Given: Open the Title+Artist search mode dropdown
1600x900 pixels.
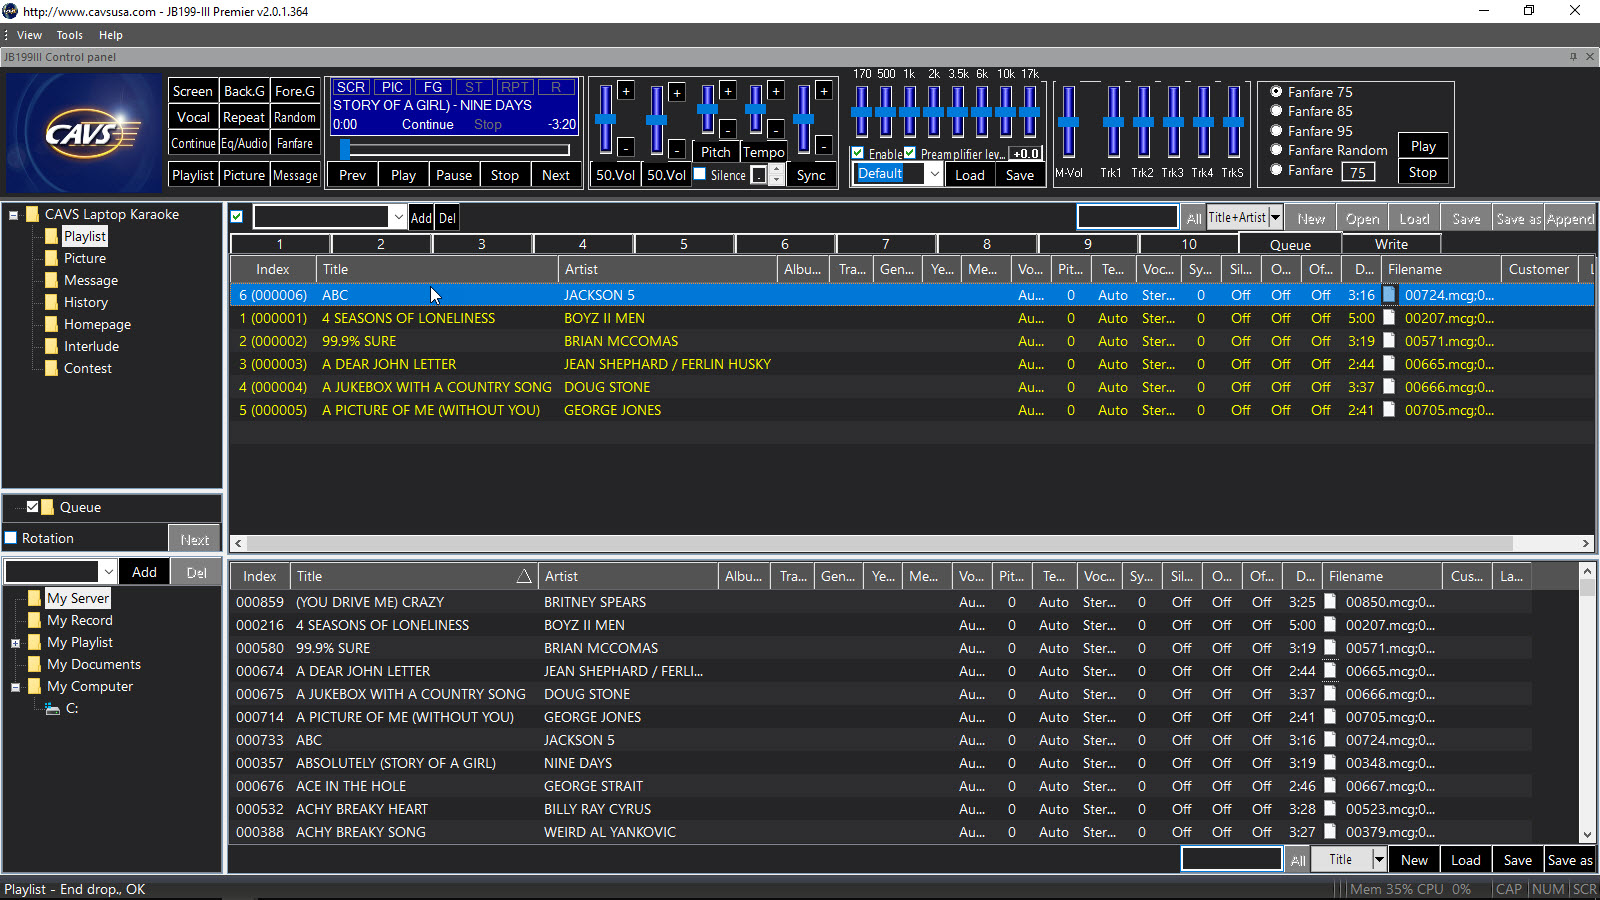Looking at the screenshot, I should point(1275,218).
